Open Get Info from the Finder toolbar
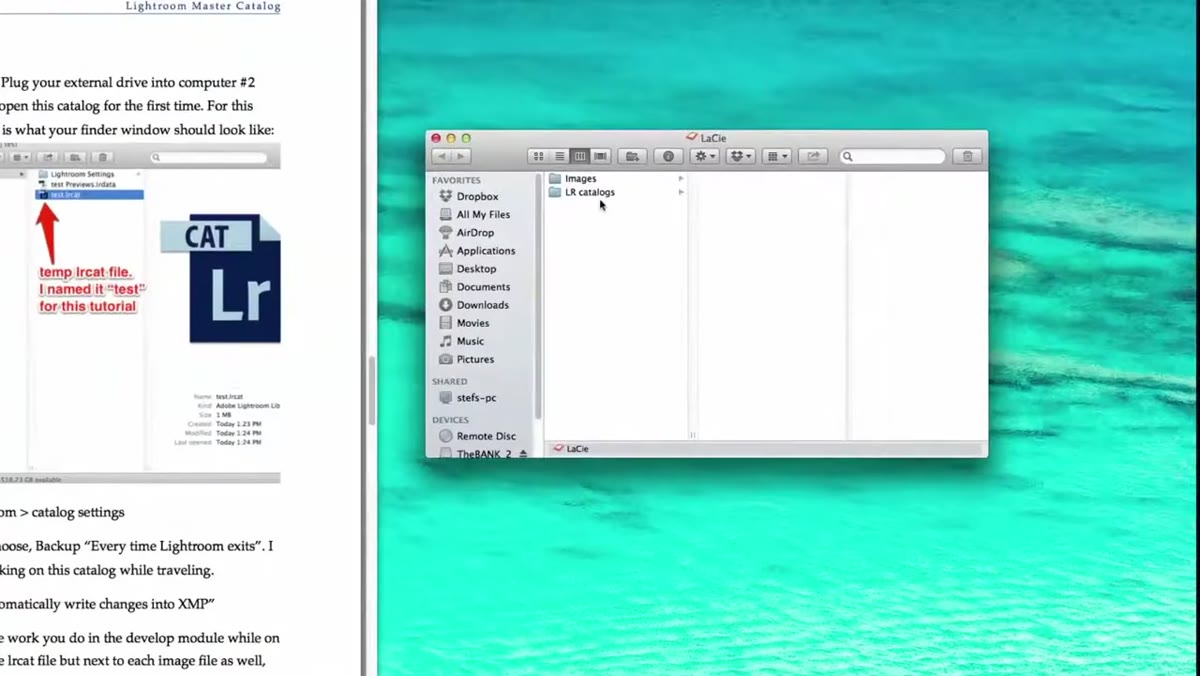Viewport: 1200px width, 676px height. [669, 156]
